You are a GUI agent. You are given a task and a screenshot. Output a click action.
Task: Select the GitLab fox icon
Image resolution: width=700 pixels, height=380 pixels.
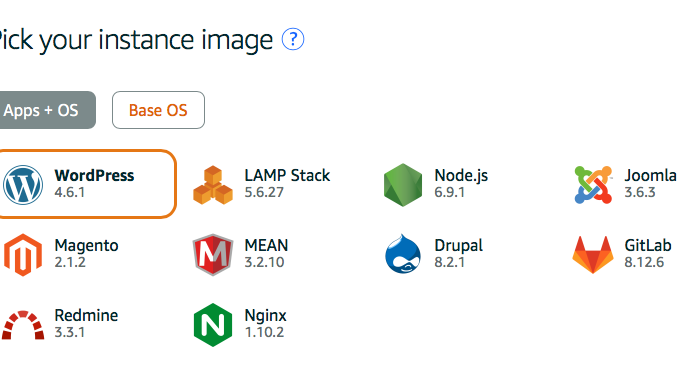pyautogui.click(x=593, y=255)
